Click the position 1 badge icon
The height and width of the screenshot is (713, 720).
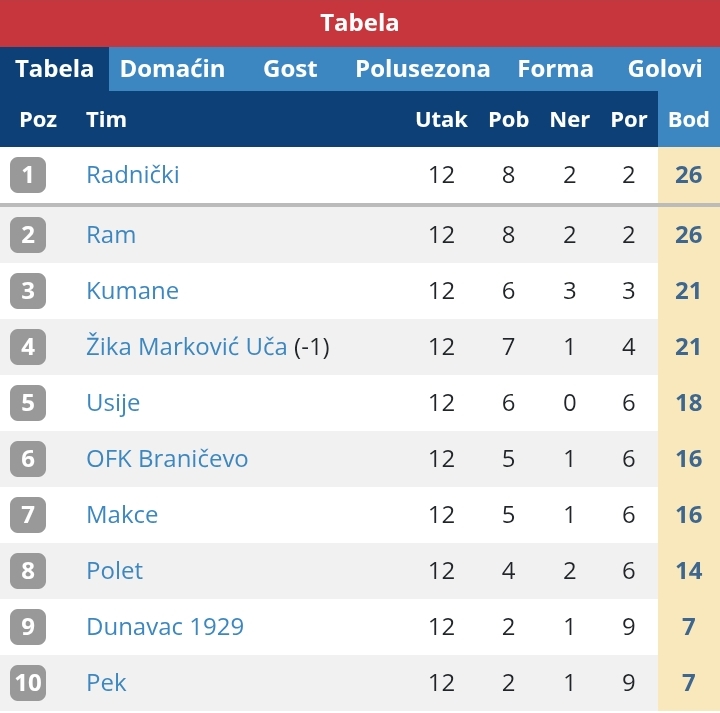(28, 175)
